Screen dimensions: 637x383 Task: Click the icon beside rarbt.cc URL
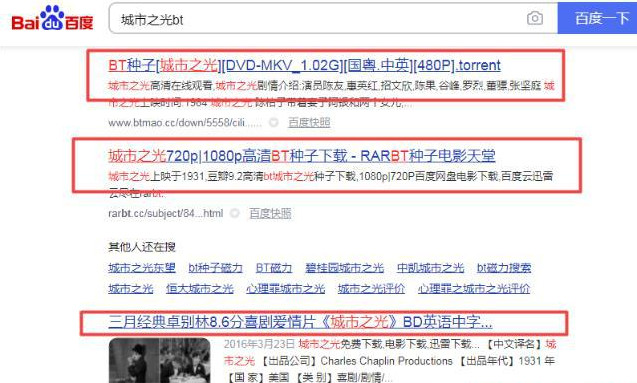234,213
